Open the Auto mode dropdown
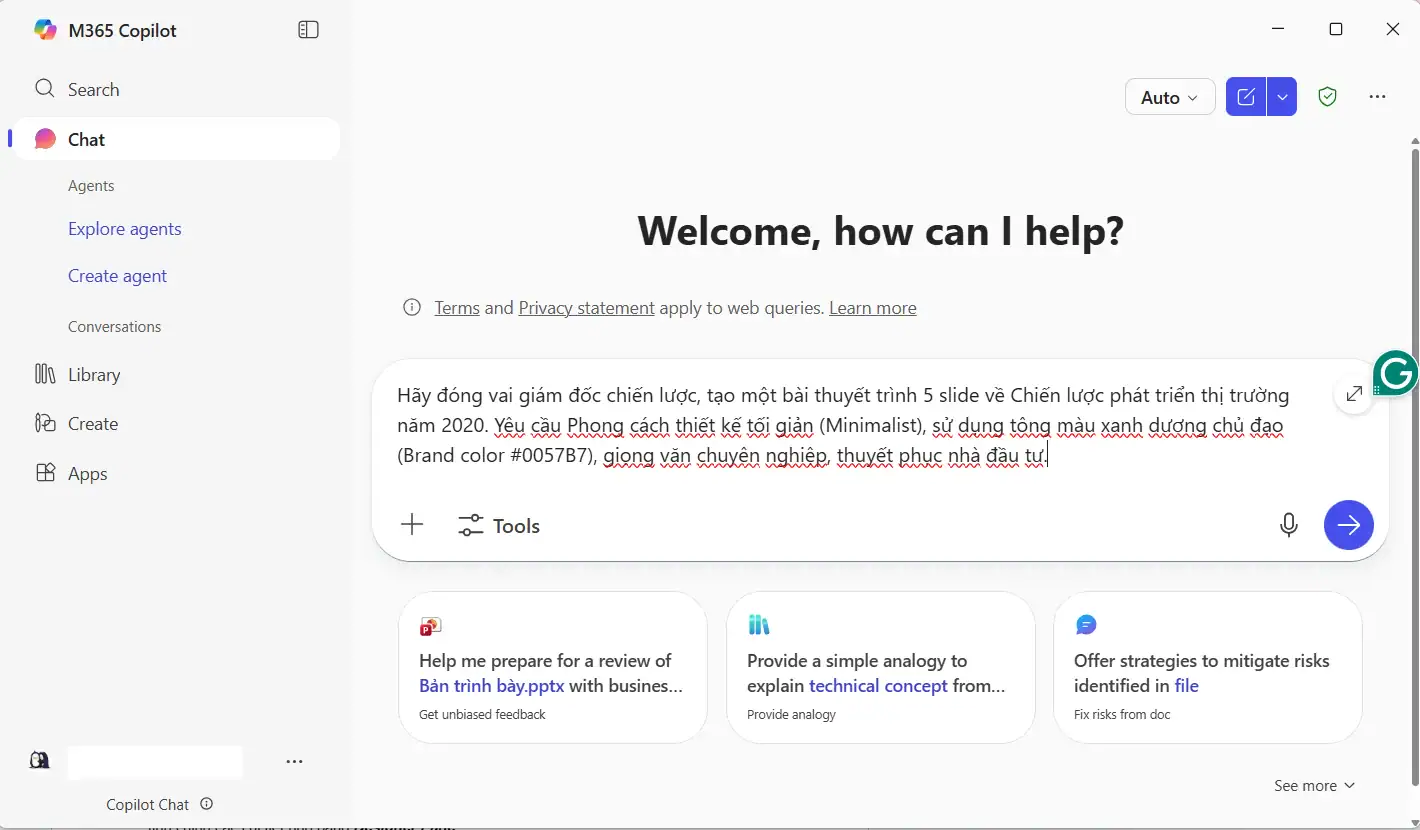 (x=1170, y=97)
